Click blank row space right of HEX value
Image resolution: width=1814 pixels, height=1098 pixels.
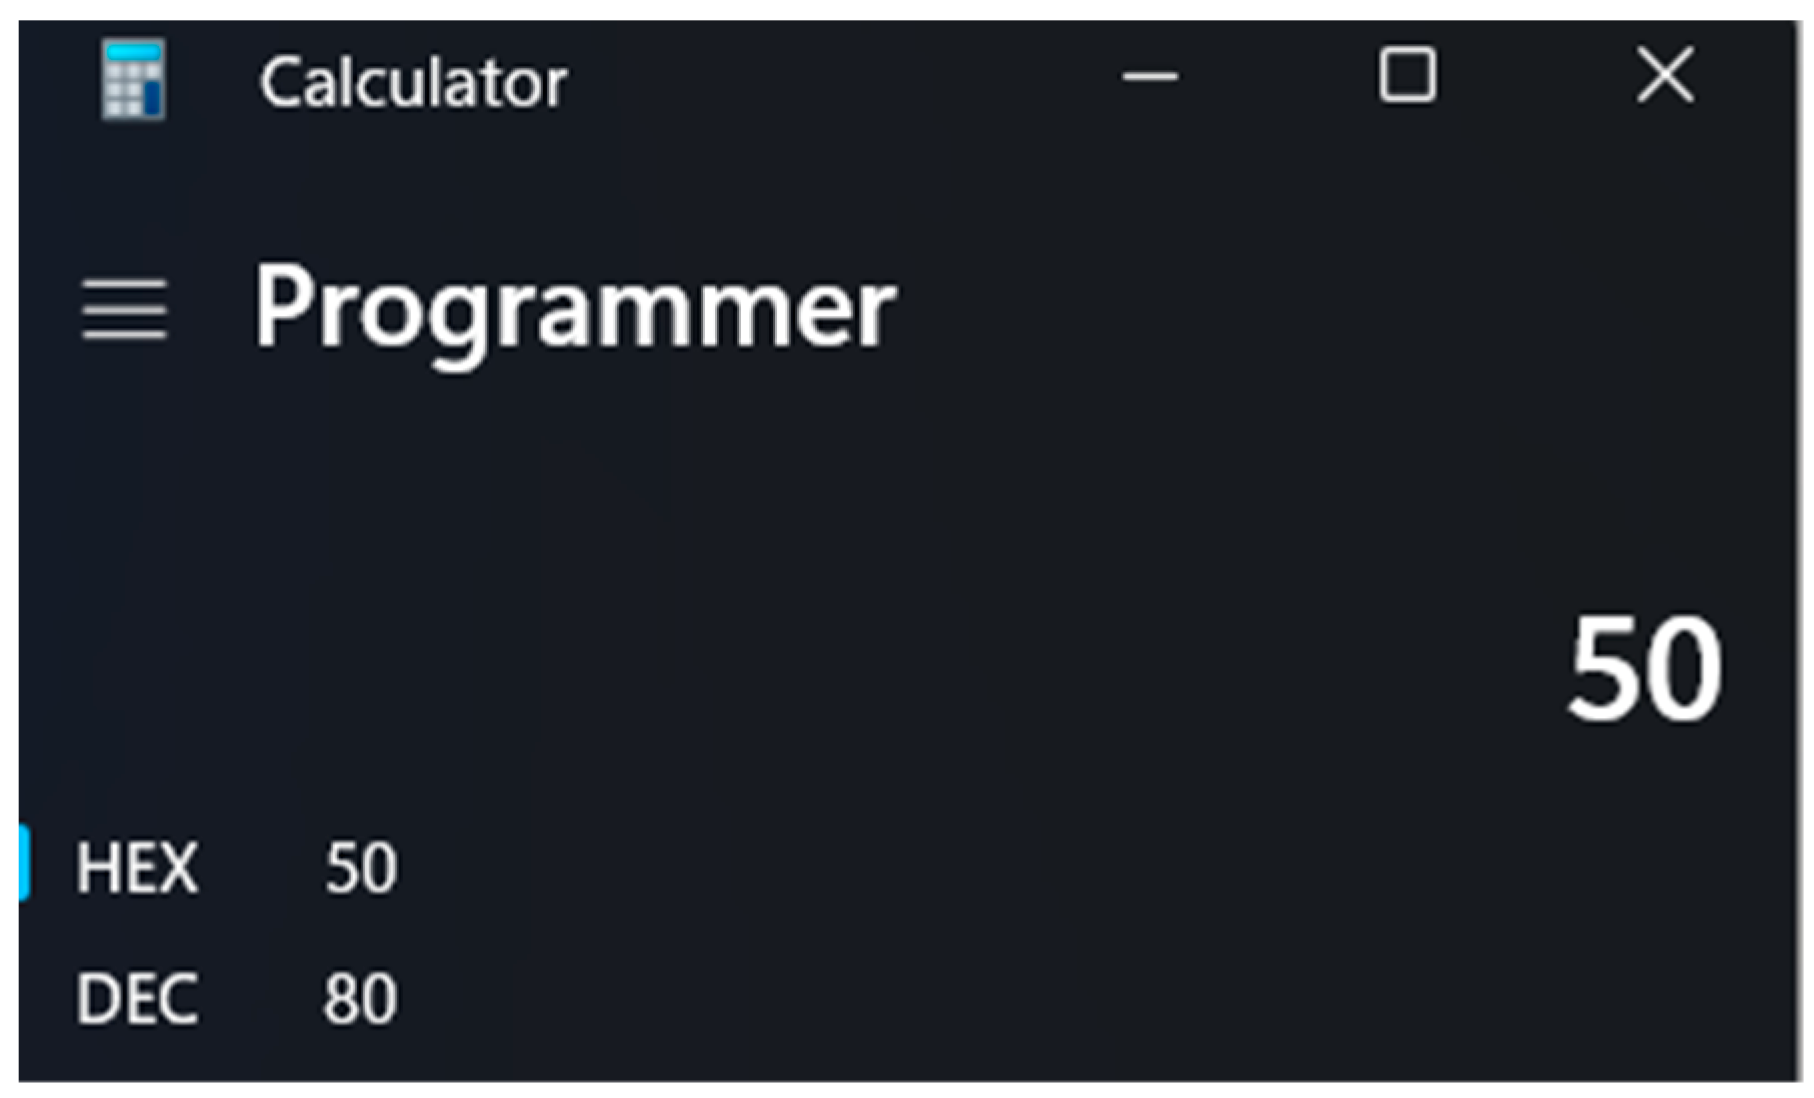[x=1000, y=867]
